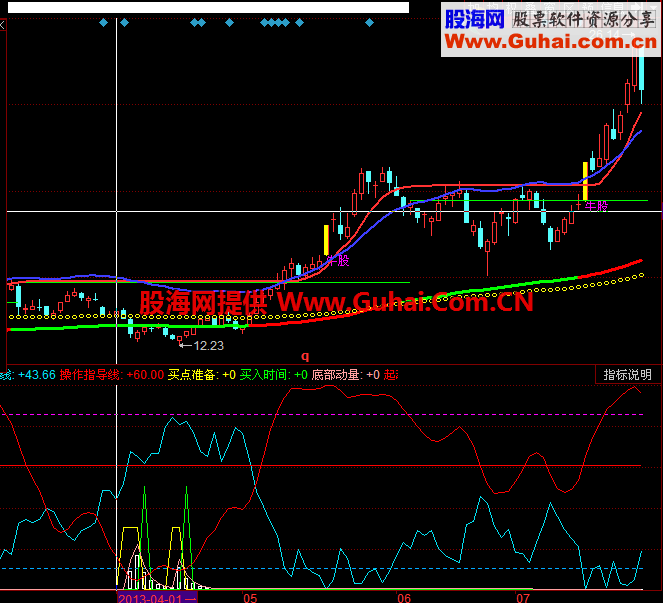Click the red q marker below the candlesticks
Viewport: 663px width, 603px height.
pos(305,356)
